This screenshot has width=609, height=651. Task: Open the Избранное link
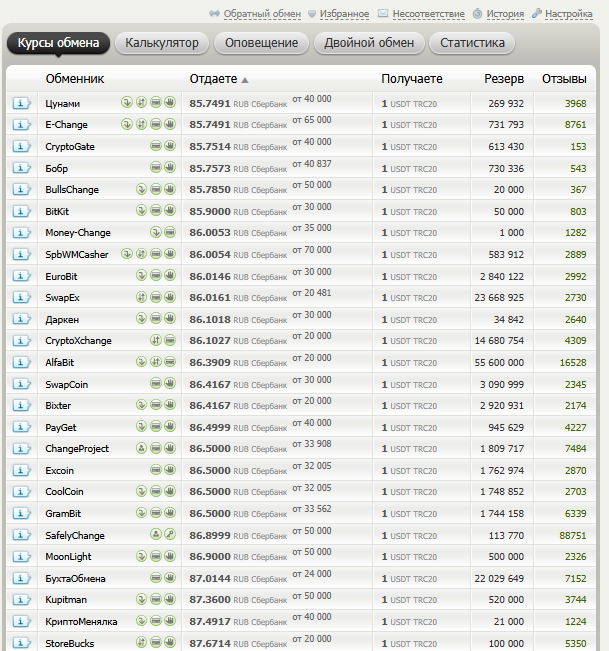click(344, 14)
